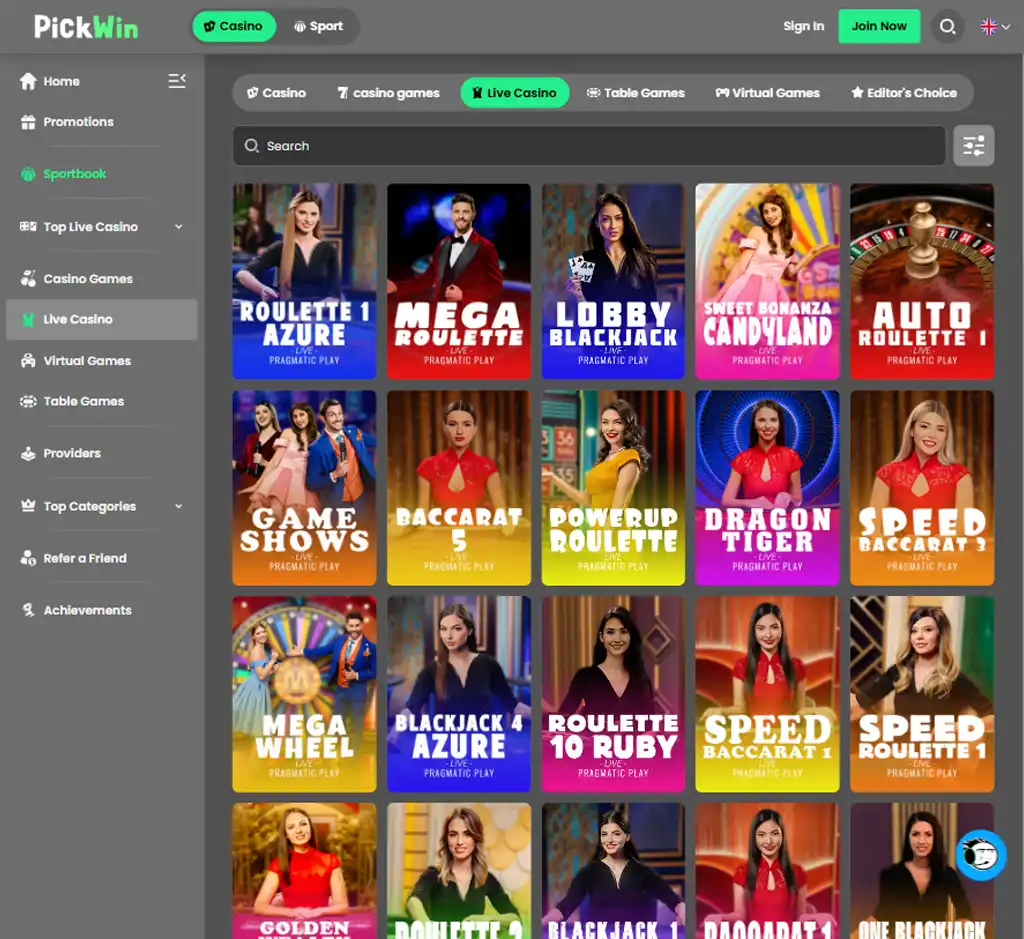This screenshot has width=1024, height=939.
Task: Select the Table Games category tab
Action: pos(635,93)
